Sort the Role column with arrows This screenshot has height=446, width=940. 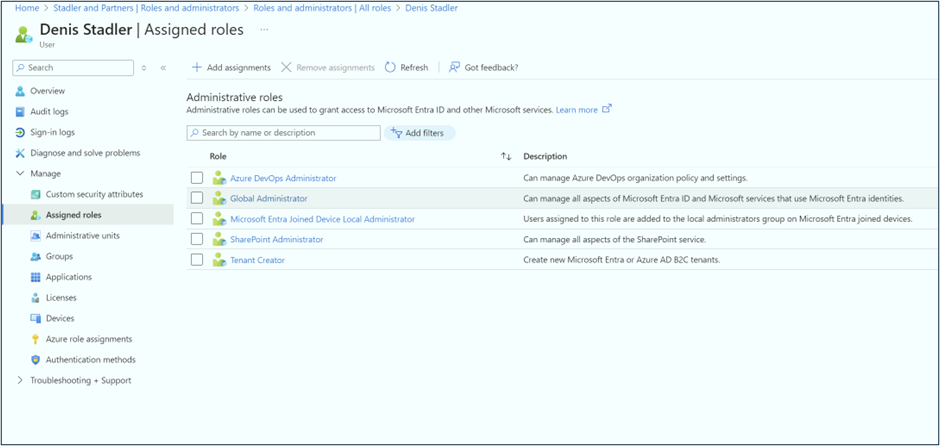[x=506, y=156]
